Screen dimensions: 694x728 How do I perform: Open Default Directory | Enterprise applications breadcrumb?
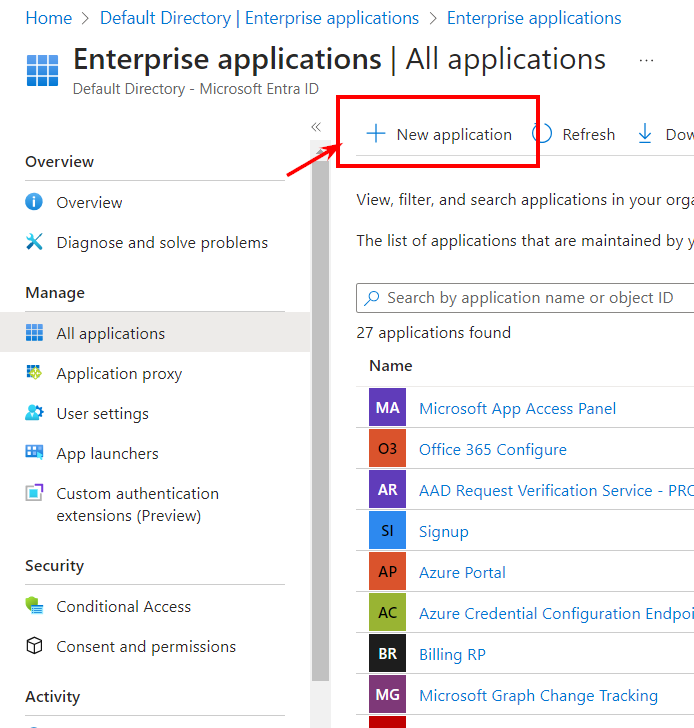coord(259,18)
